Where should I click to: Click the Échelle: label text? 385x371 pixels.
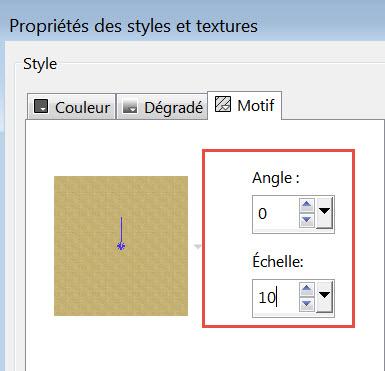pyautogui.click(x=278, y=261)
